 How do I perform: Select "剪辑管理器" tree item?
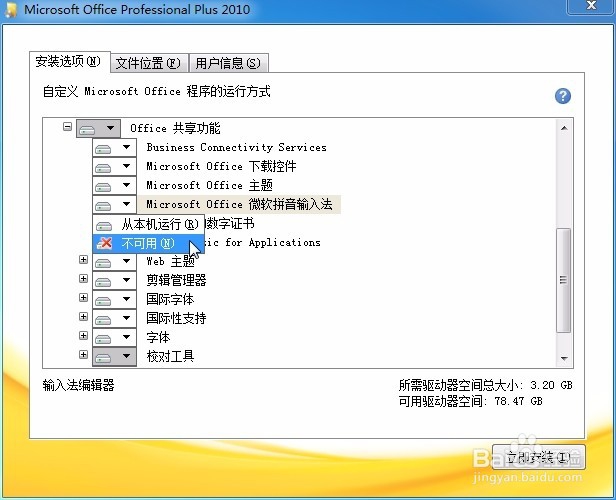coord(176,280)
